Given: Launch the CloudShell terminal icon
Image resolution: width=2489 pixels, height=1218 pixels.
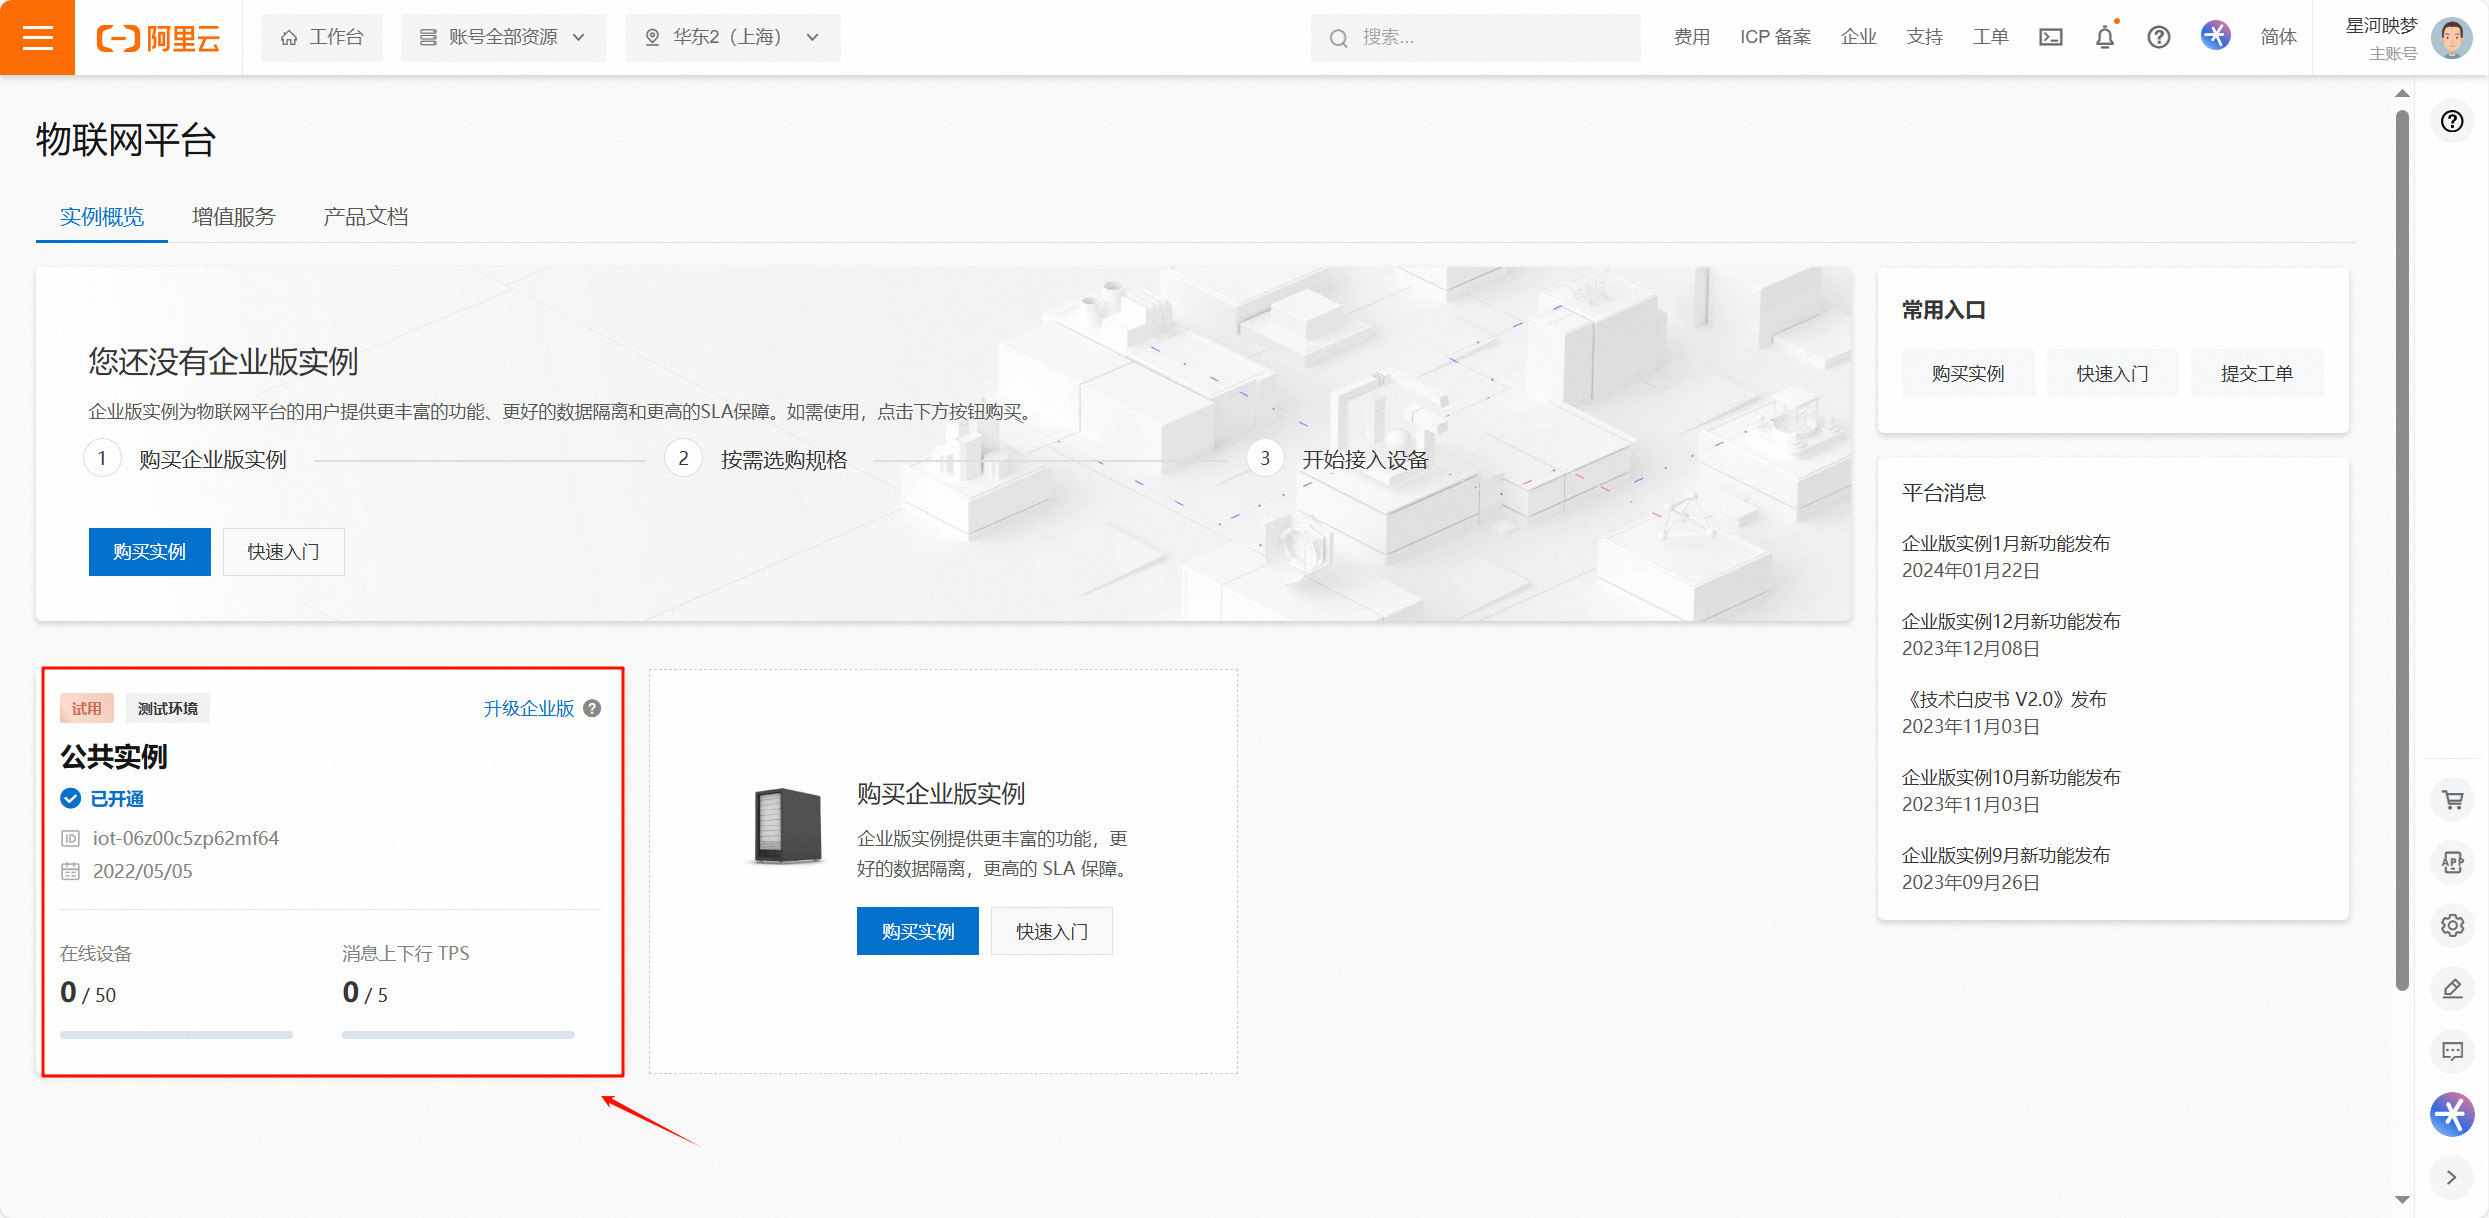Looking at the screenshot, I should pos(2051,37).
